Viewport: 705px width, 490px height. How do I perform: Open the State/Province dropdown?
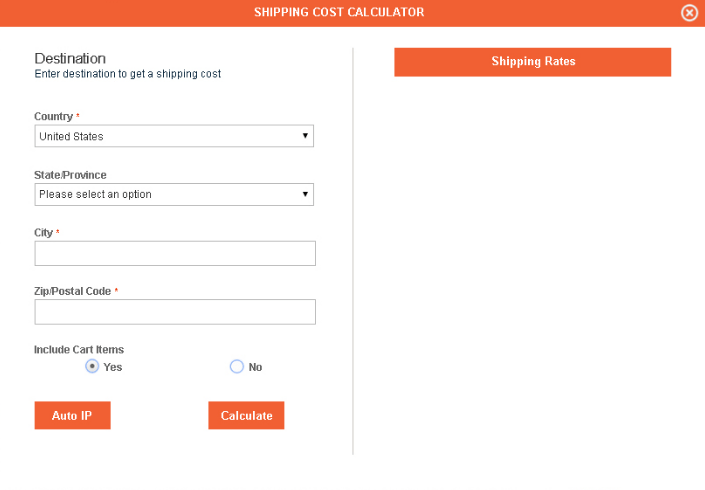[x=174, y=194]
